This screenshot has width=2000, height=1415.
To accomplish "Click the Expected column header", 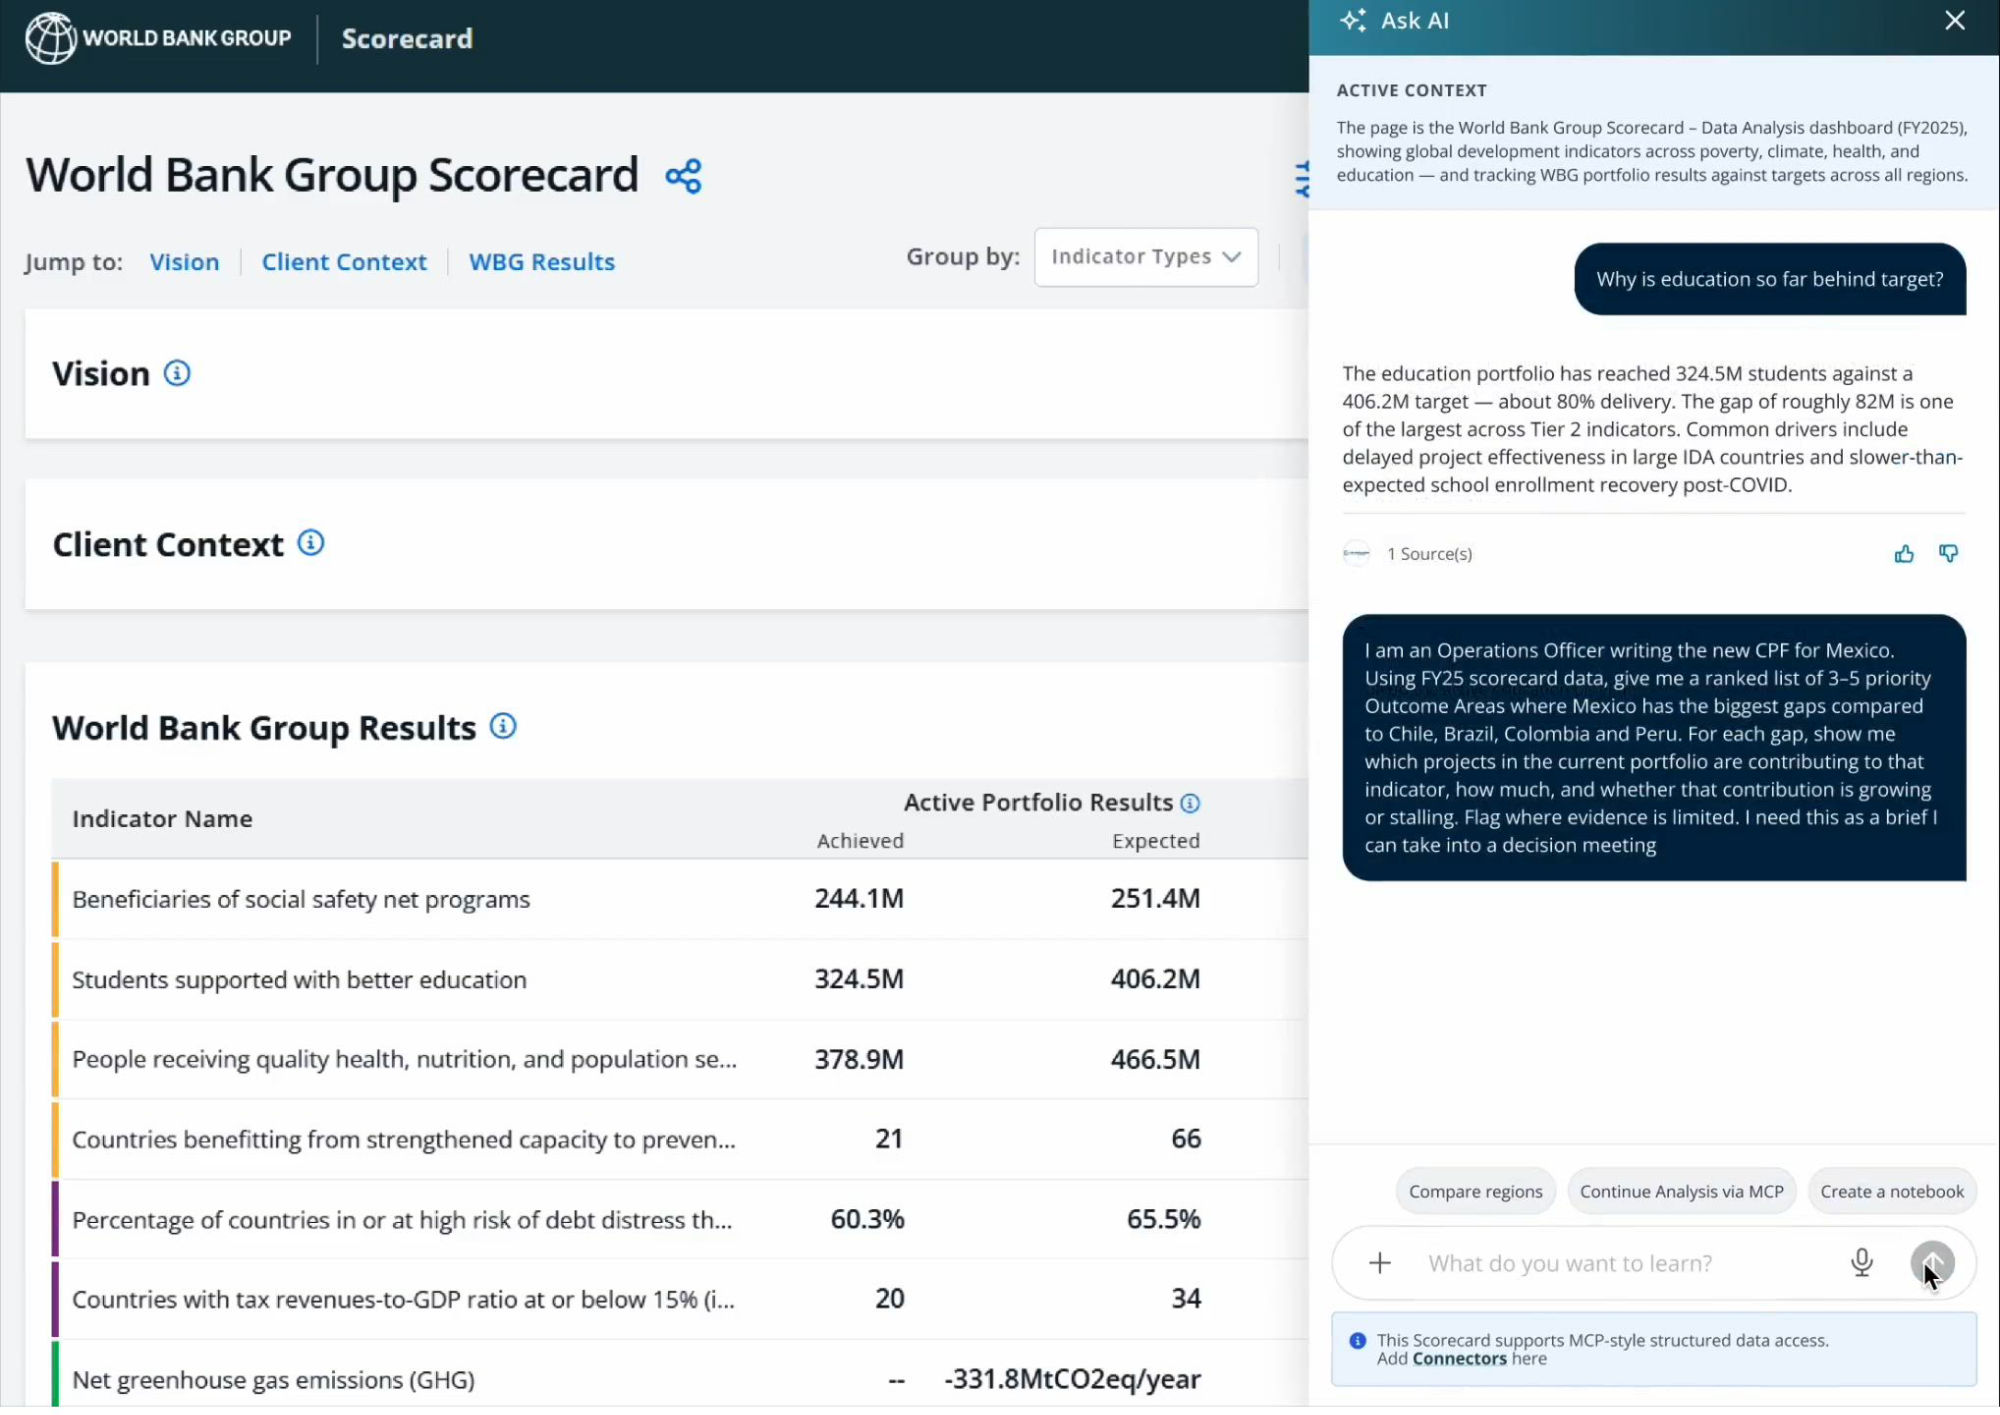I will (x=1156, y=841).
